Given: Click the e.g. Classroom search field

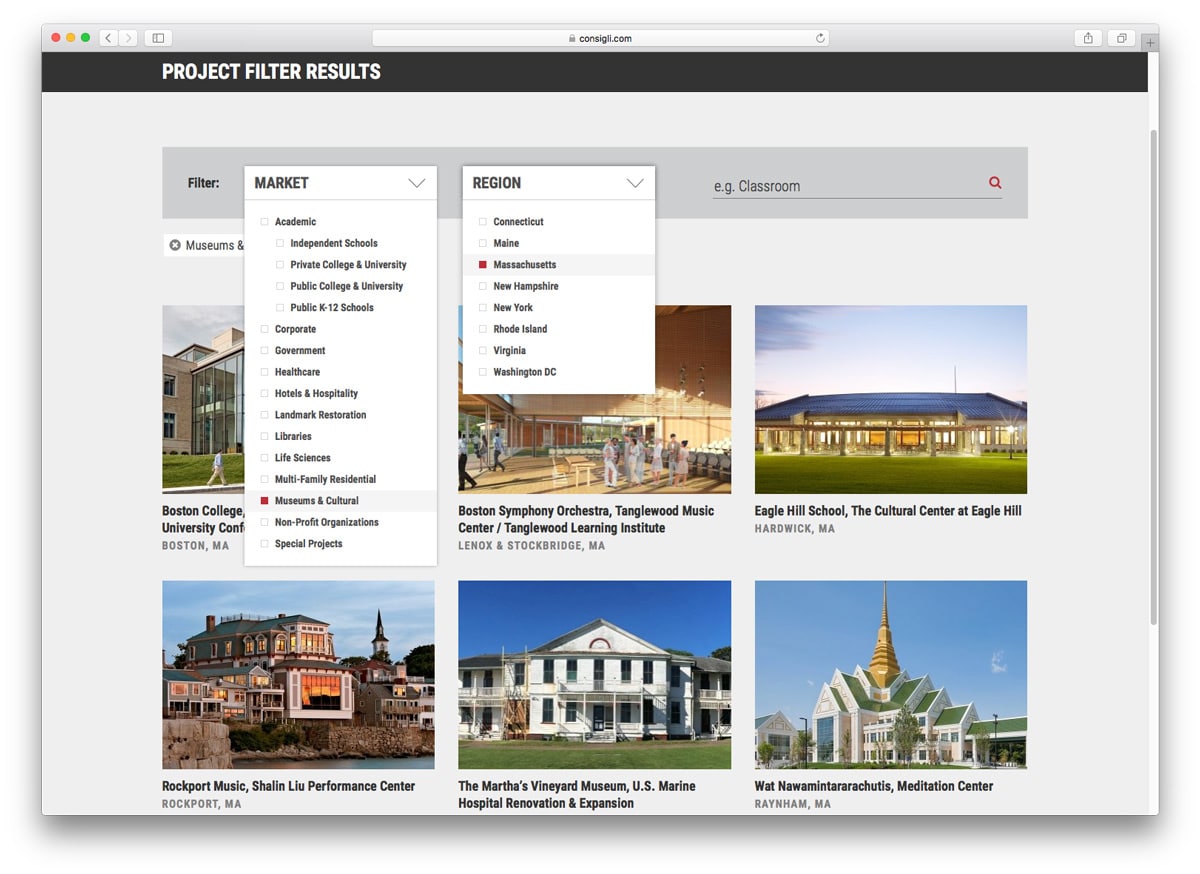Looking at the screenshot, I should point(848,186).
